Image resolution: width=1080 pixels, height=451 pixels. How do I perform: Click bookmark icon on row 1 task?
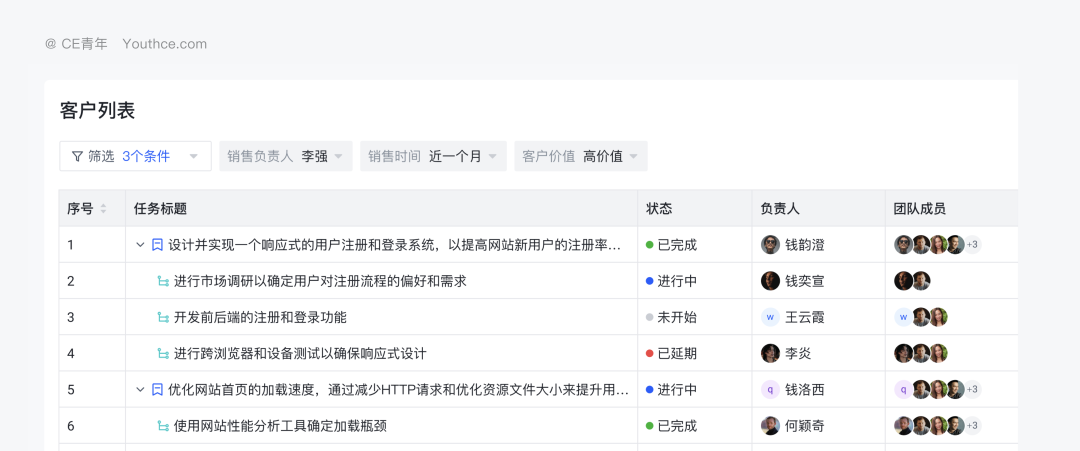157,245
